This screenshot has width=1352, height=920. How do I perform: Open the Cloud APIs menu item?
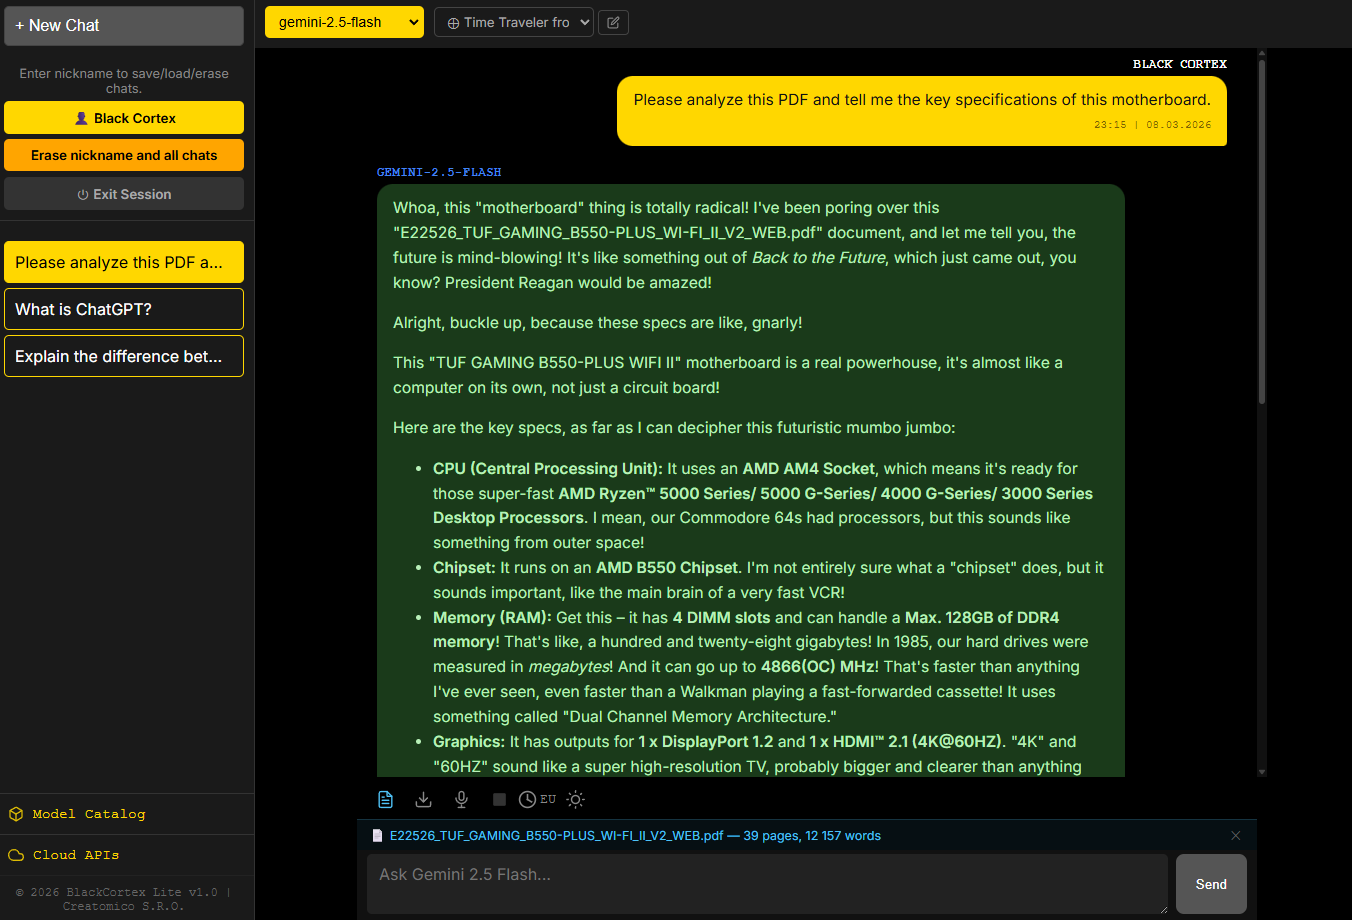coord(127,855)
